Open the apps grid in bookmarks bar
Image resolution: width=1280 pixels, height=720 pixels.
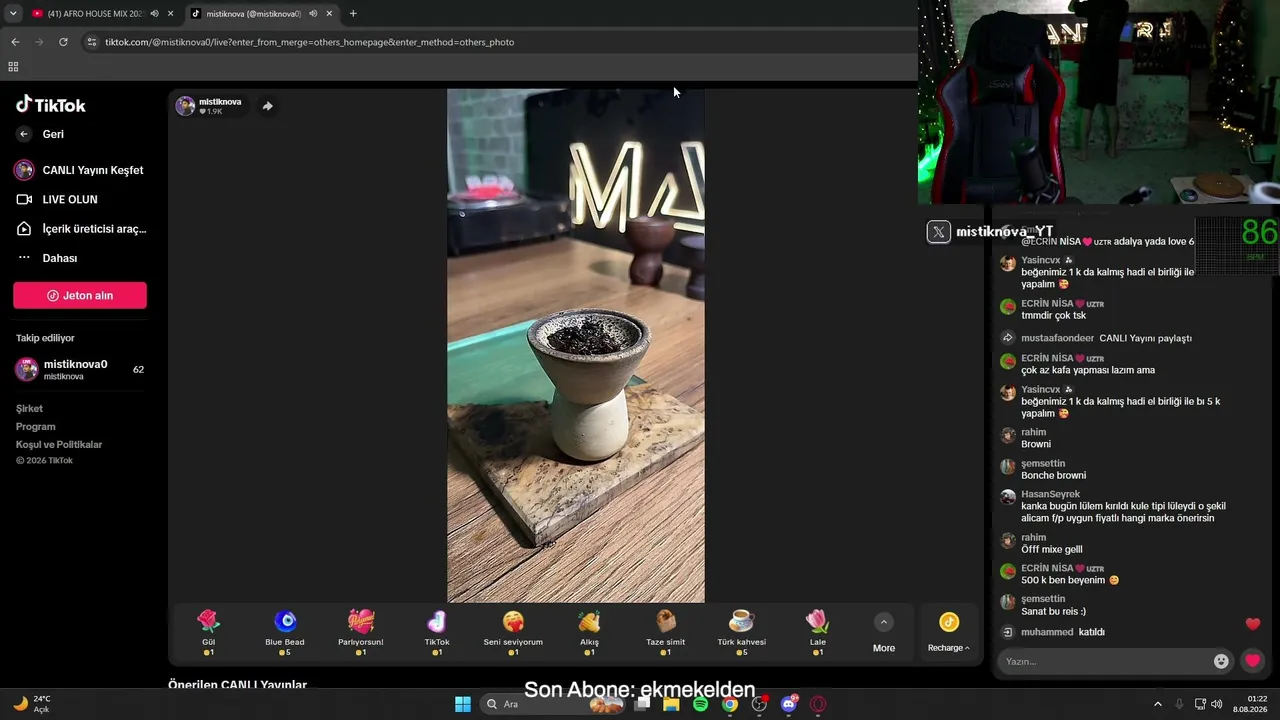pyautogui.click(x=13, y=67)
